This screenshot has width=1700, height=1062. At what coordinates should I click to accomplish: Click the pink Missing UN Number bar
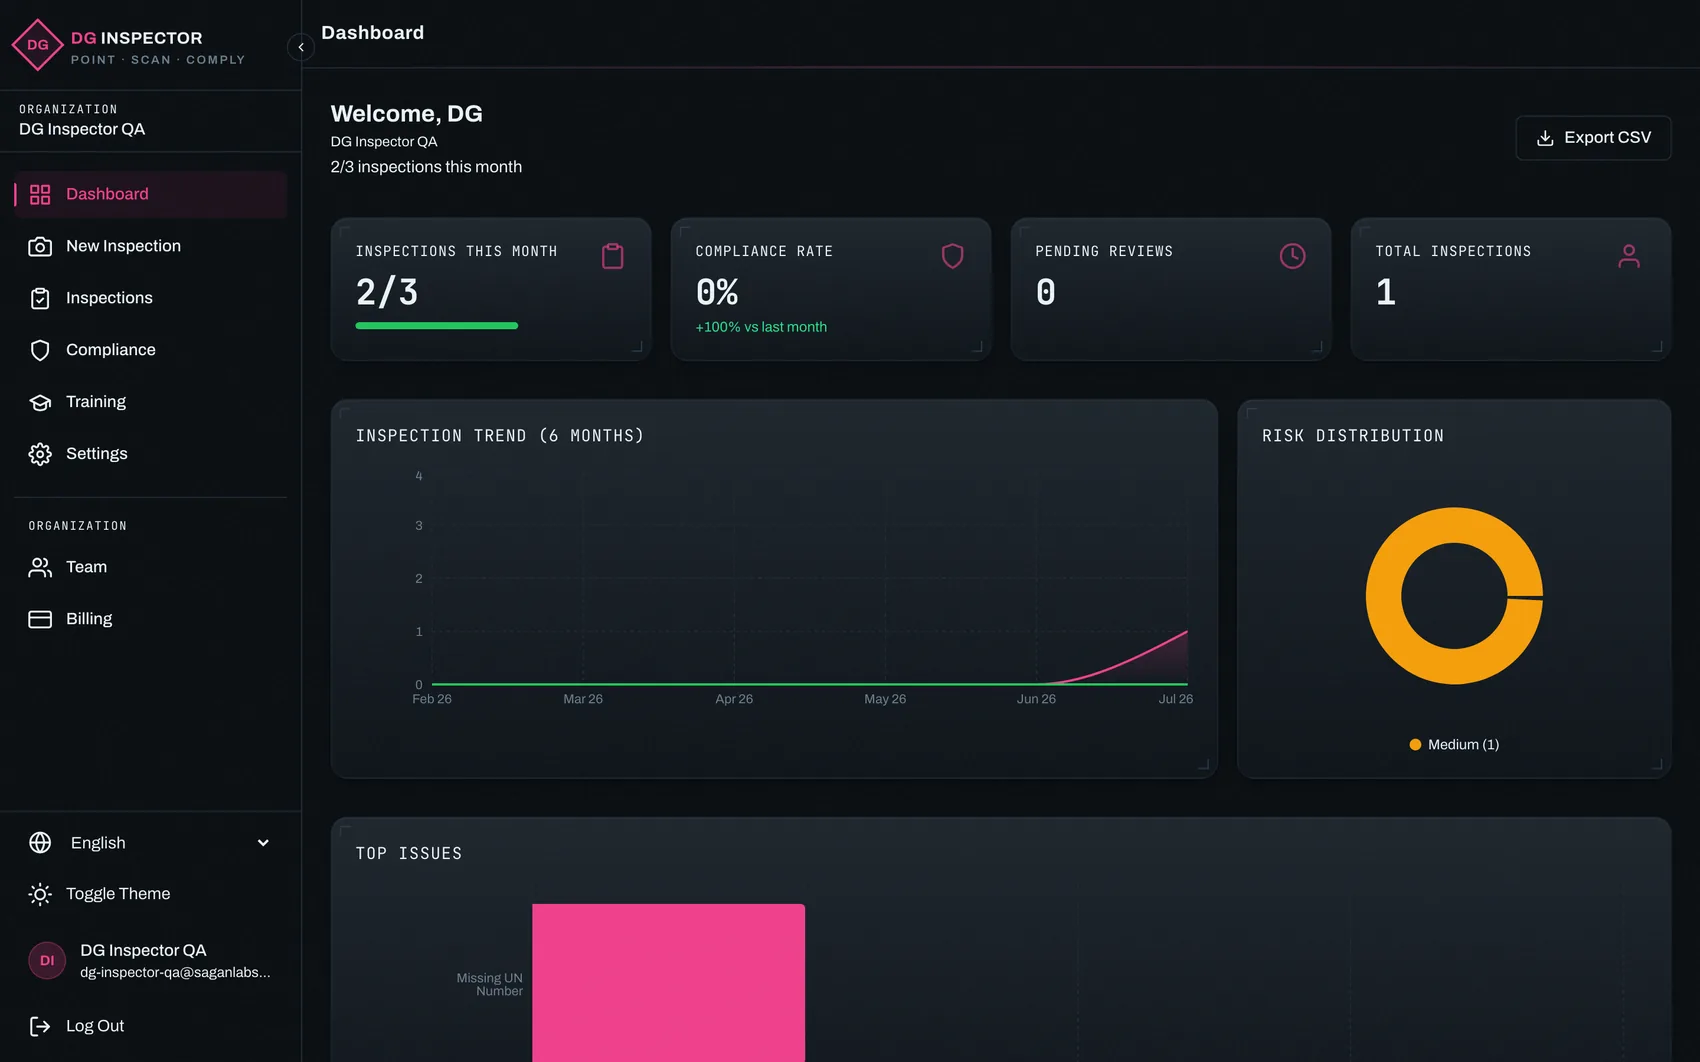[668, 983]
